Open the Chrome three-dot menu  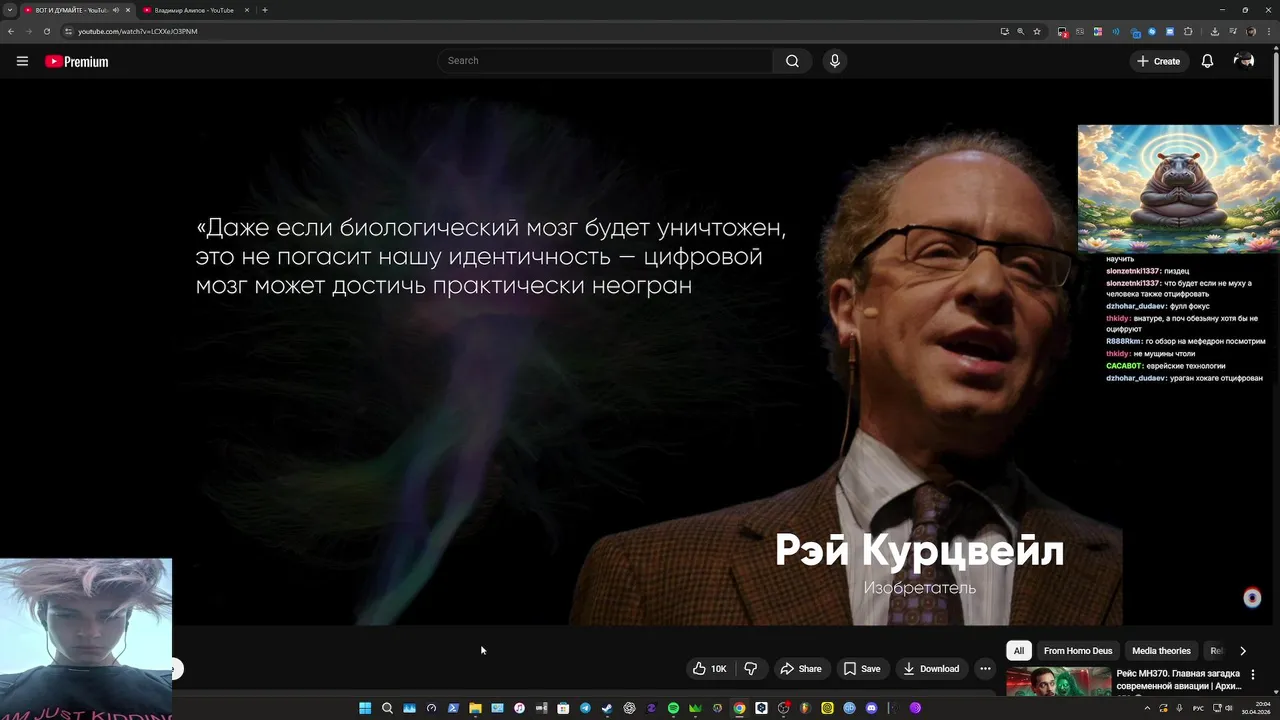(1269, 31)
